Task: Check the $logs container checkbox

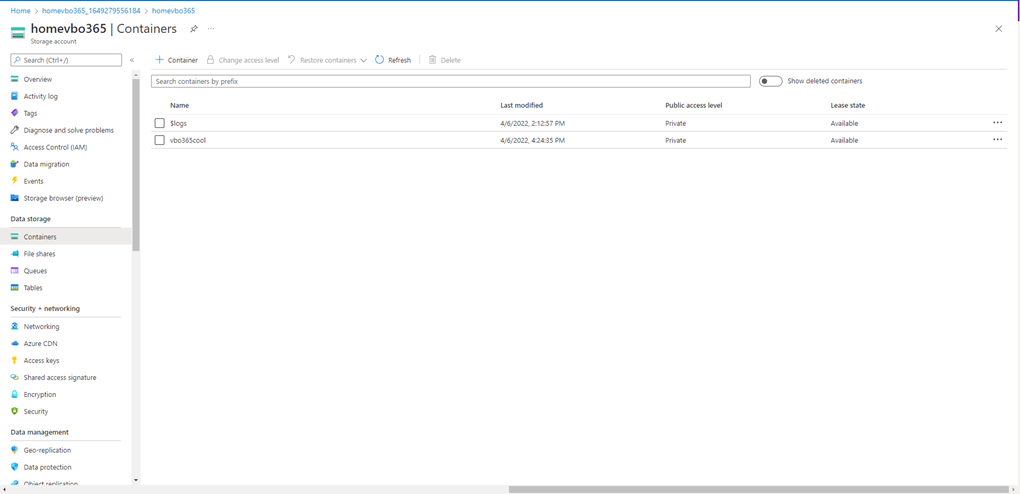Action: point(159,124)
